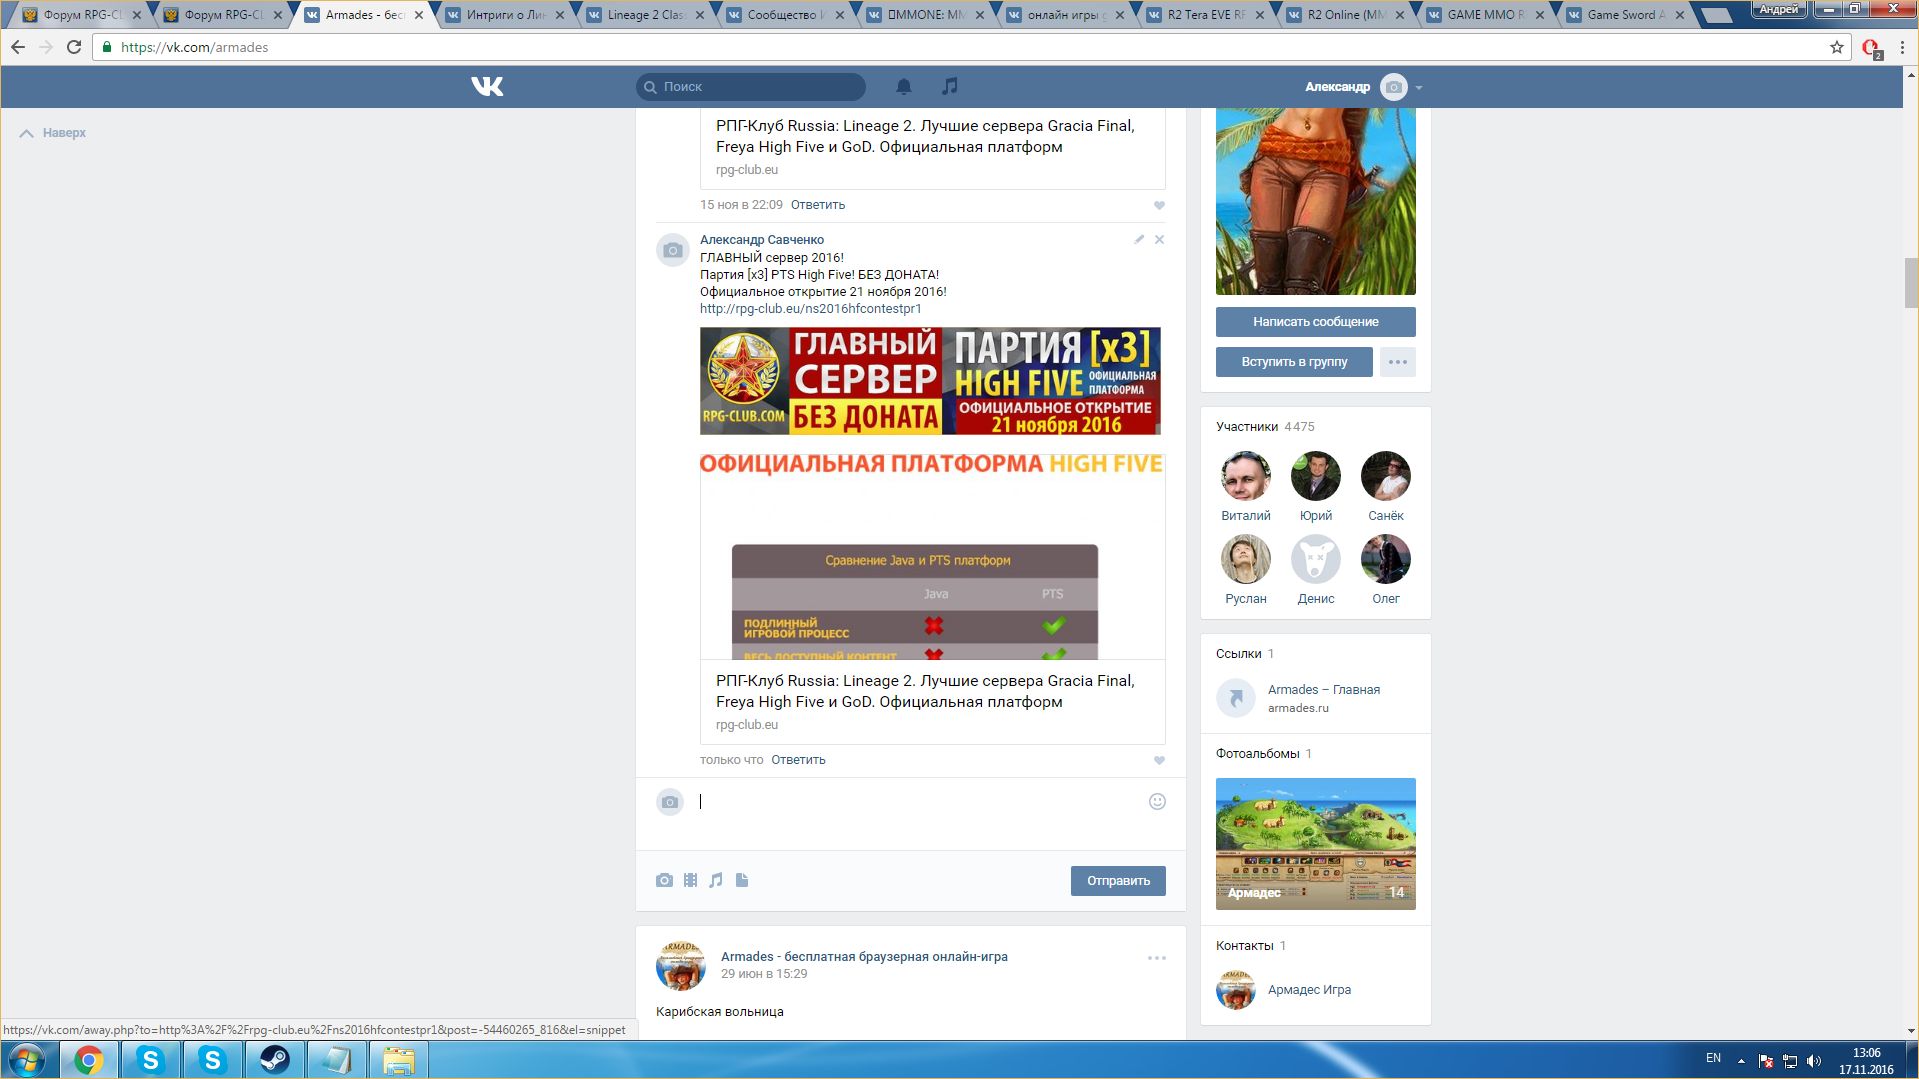This screenshot has width=1919, height=1079.
Task: Click the search field Поиск
Action: pos(751,87)
